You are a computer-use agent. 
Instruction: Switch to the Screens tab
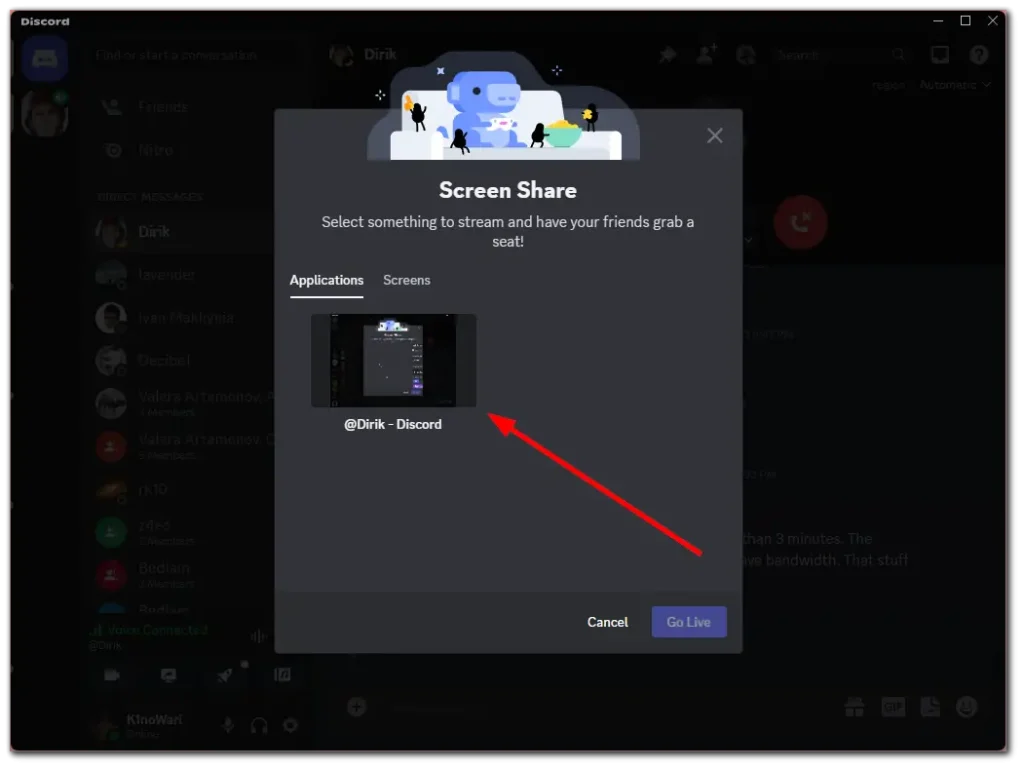point(406,280)
